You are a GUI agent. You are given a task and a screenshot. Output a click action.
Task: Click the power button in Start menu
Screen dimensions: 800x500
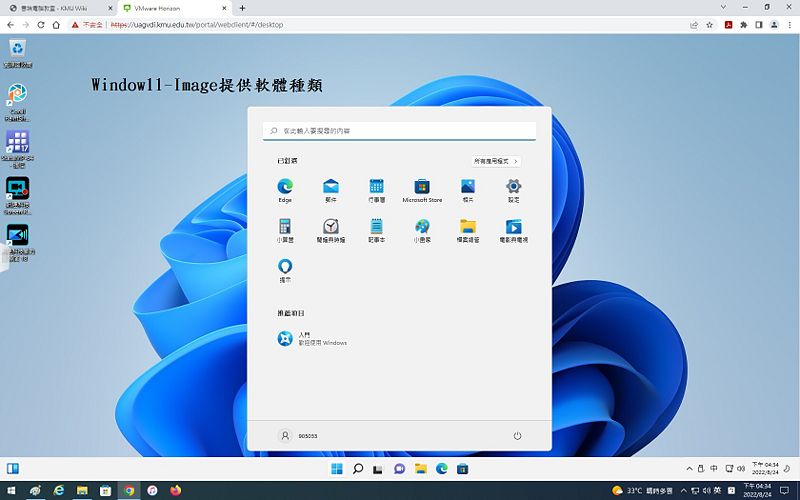coord(517,436)
